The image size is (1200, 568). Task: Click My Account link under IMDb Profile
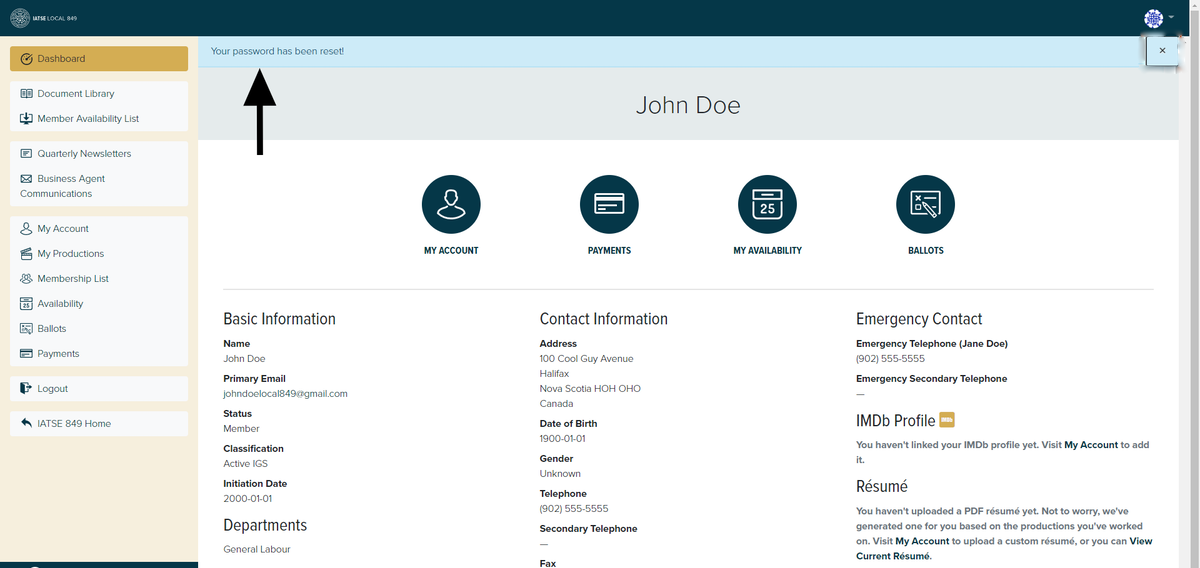pos(1091,445)
